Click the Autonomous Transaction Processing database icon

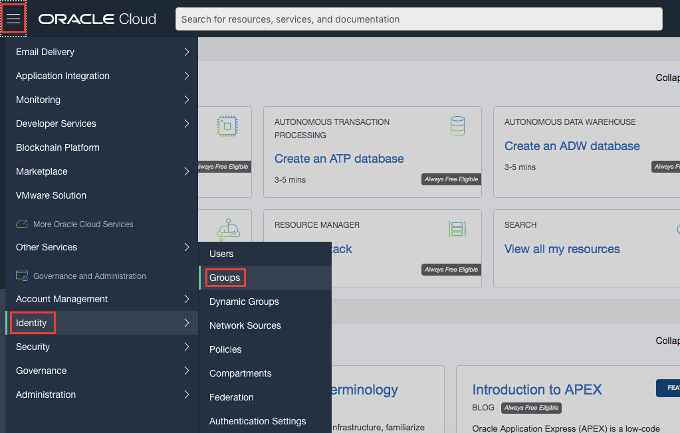point(458,126)
